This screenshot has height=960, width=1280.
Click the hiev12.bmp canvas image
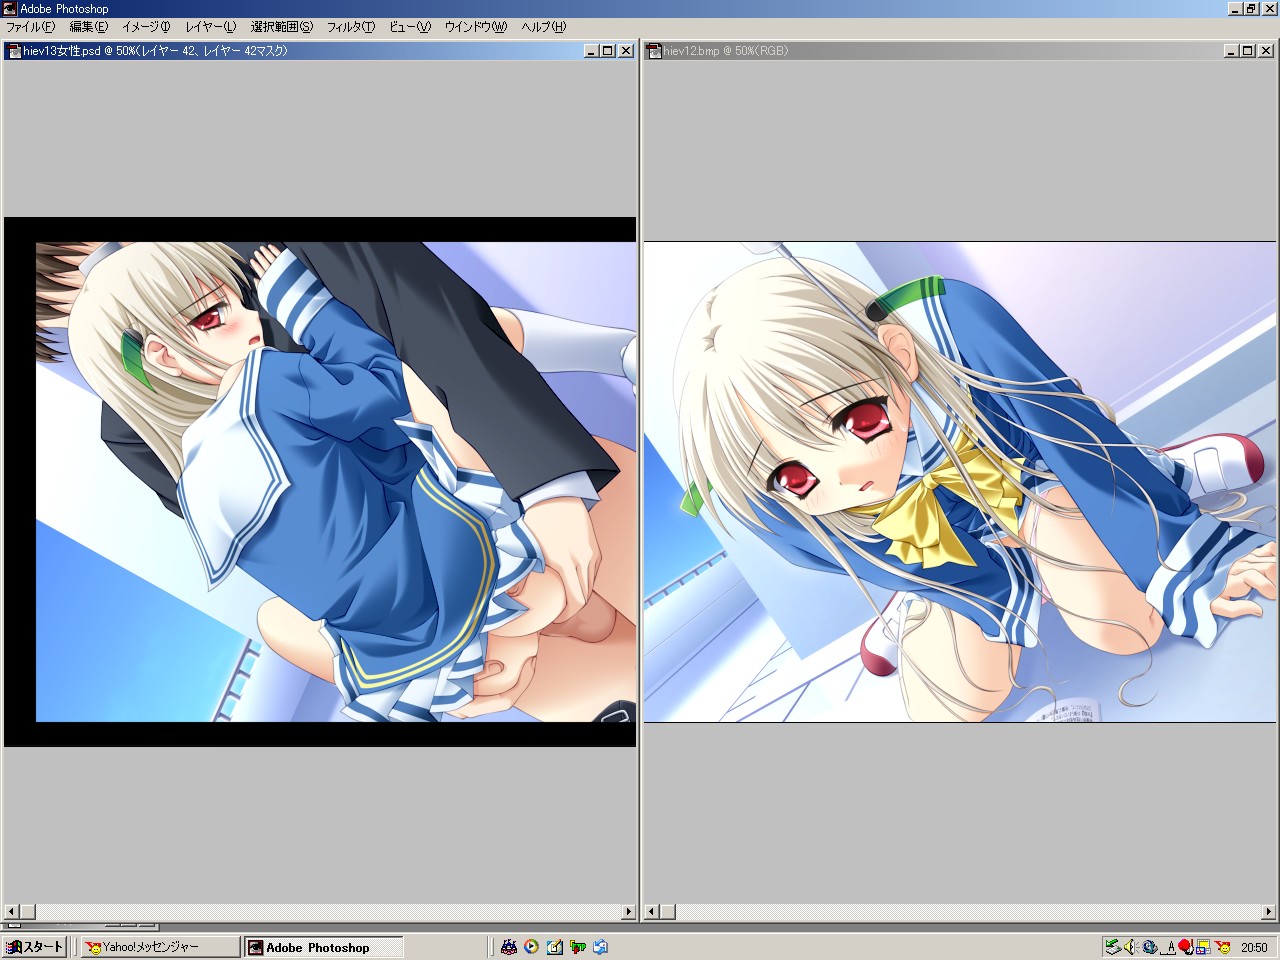960,481
